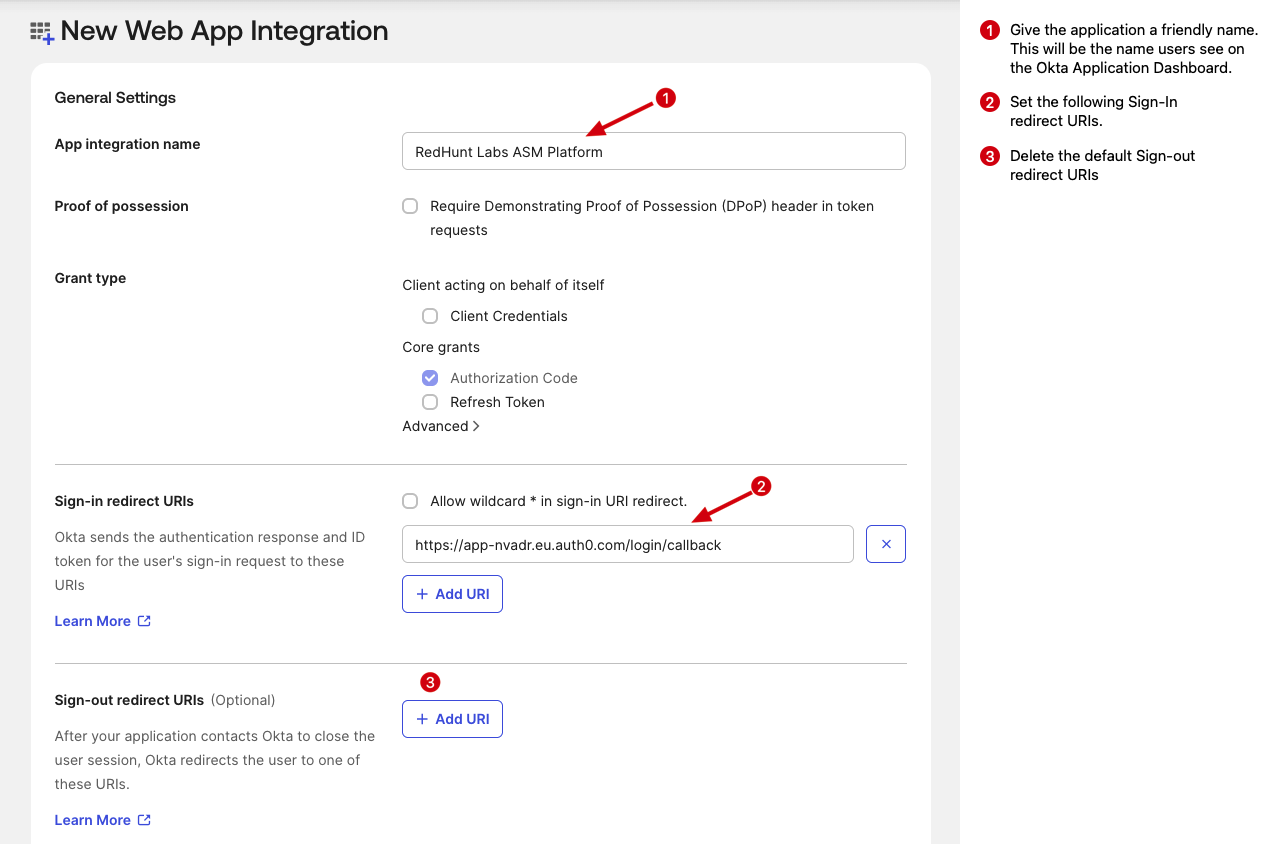Add a sign-out redirect URI

[x=452, y=719]
